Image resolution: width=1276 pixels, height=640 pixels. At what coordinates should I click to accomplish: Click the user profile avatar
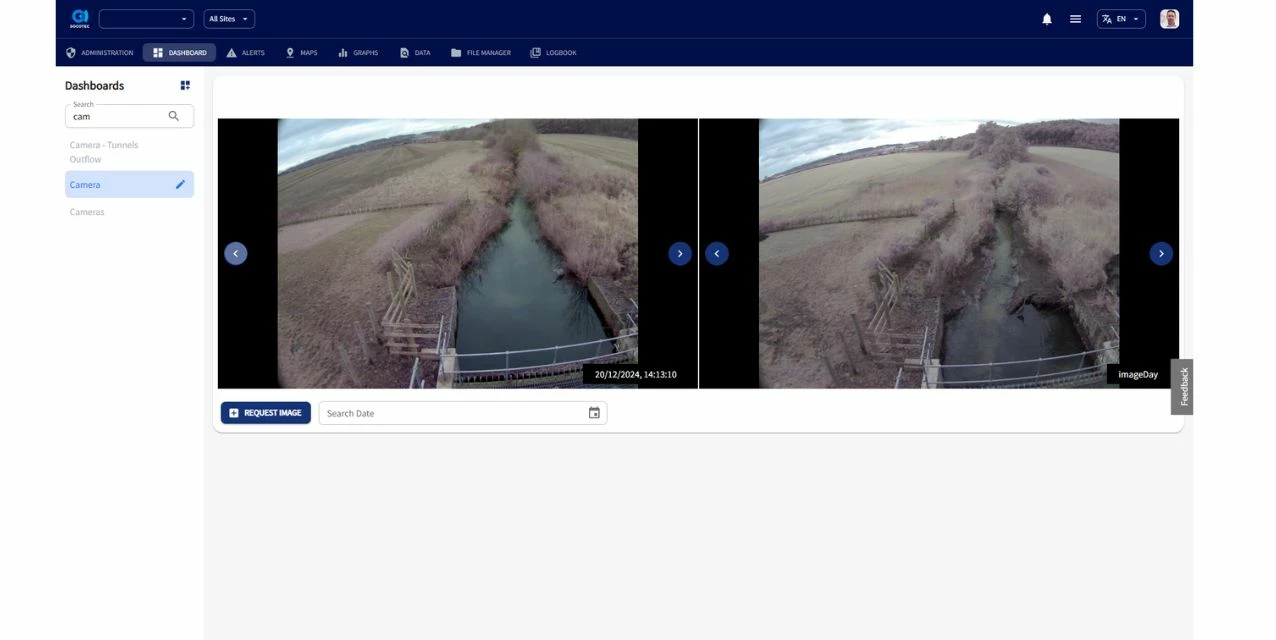coord(1169,19)
